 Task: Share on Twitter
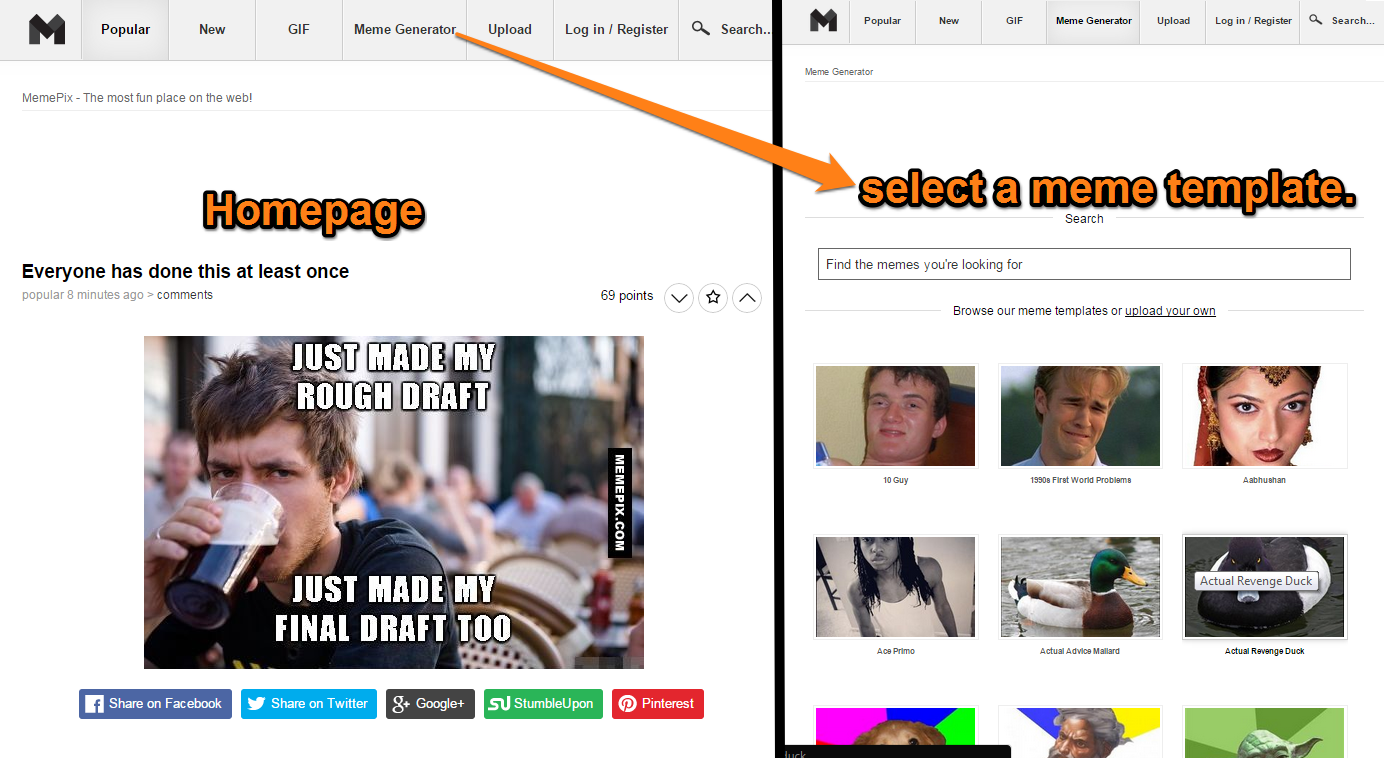click(x=309, y=704)
